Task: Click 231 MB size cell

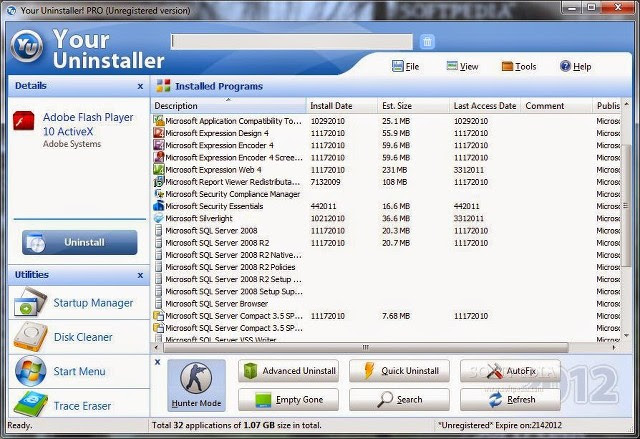Action: click(395, 170)
